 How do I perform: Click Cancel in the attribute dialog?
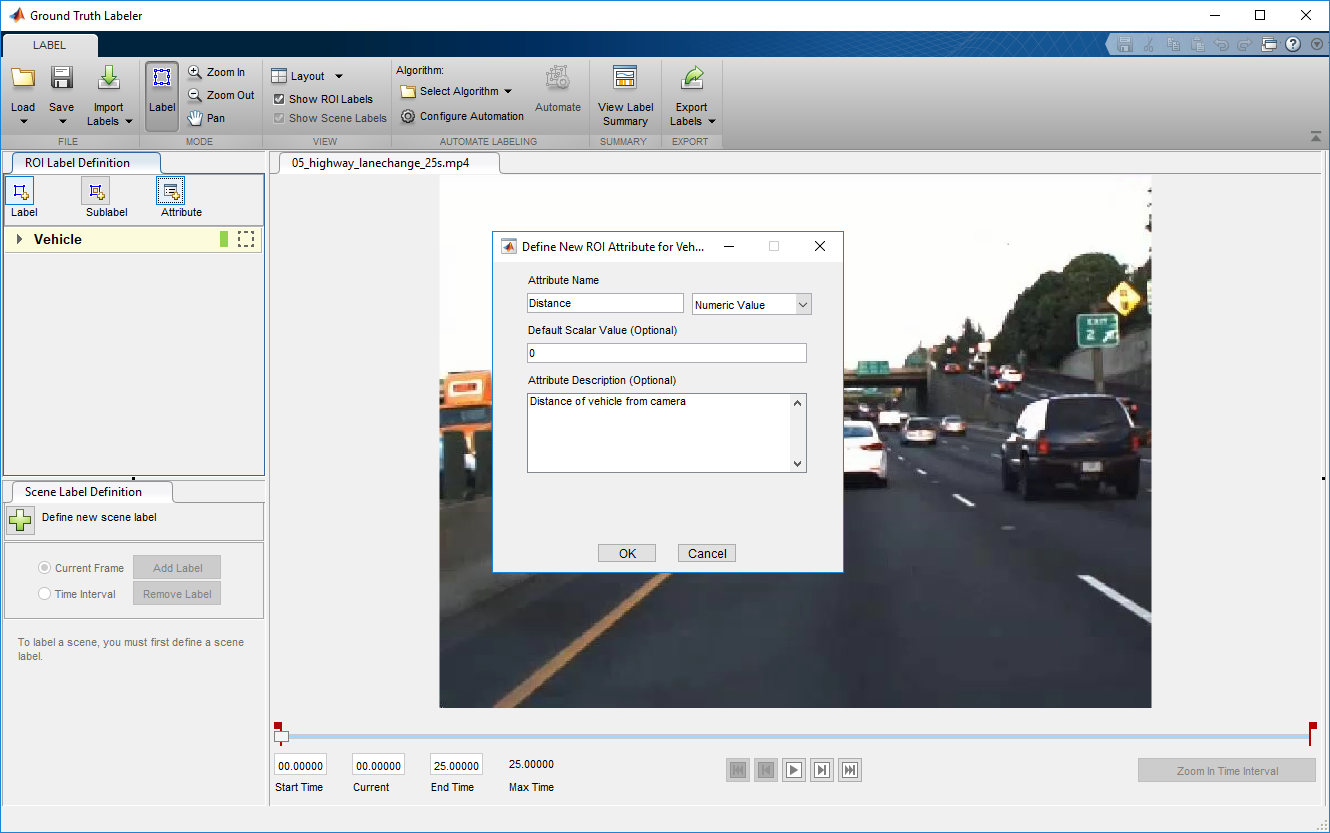[x=706, y=553]
